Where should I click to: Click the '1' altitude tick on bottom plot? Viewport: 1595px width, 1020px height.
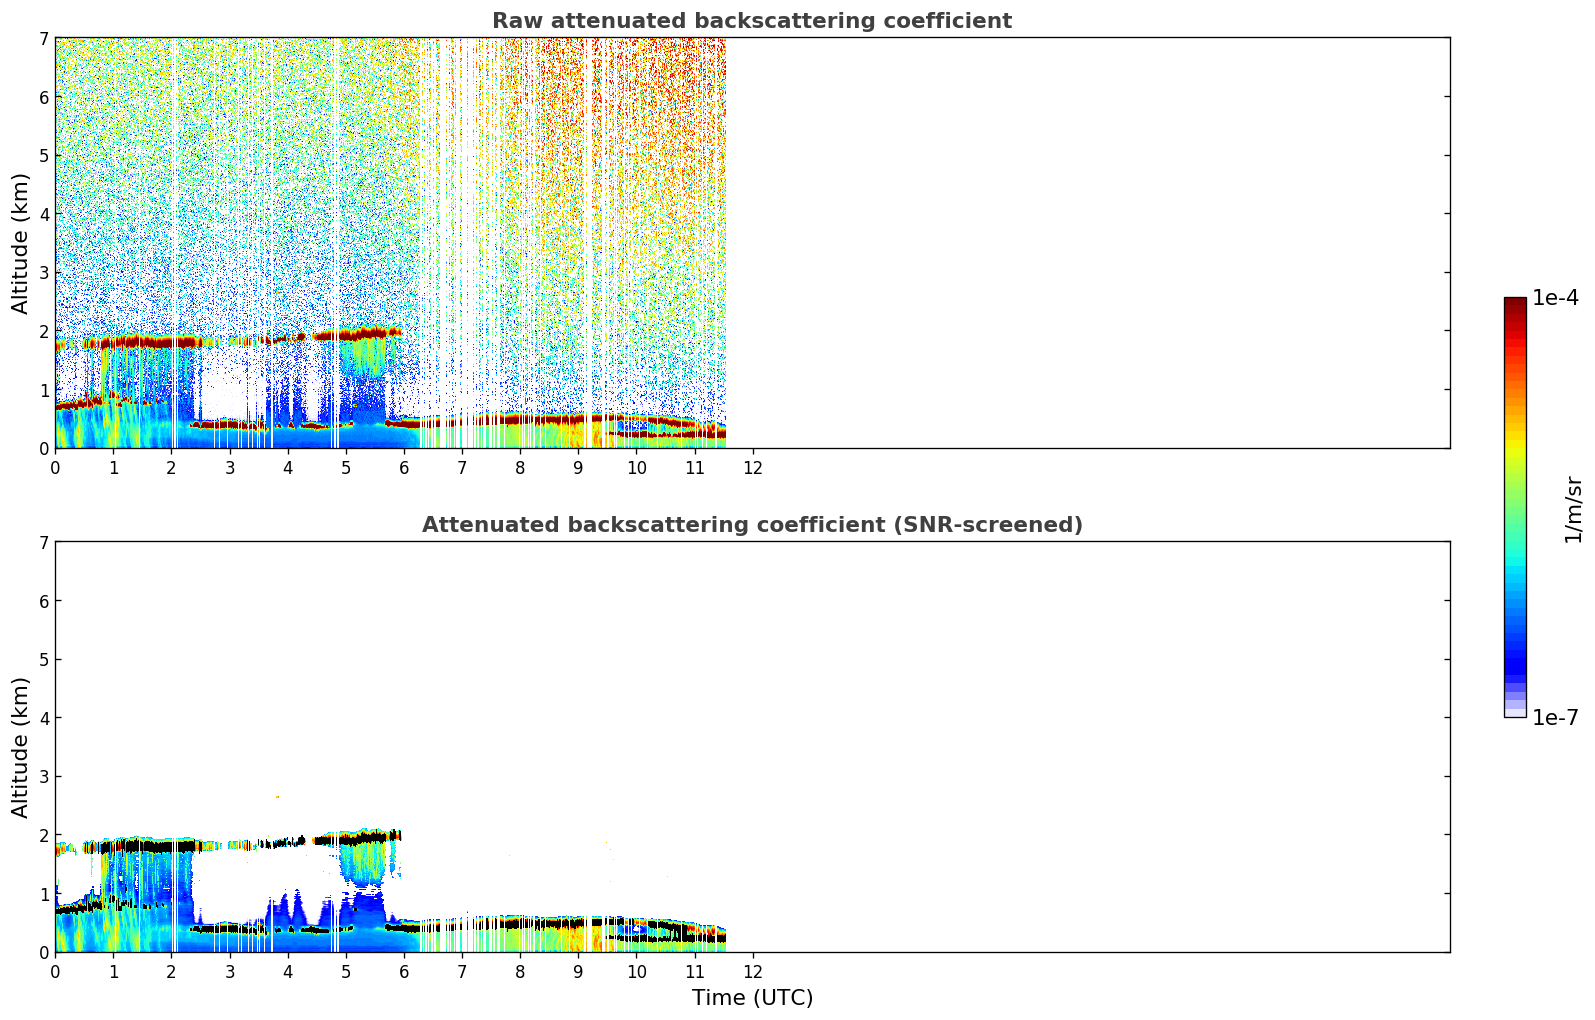(43, 894)
